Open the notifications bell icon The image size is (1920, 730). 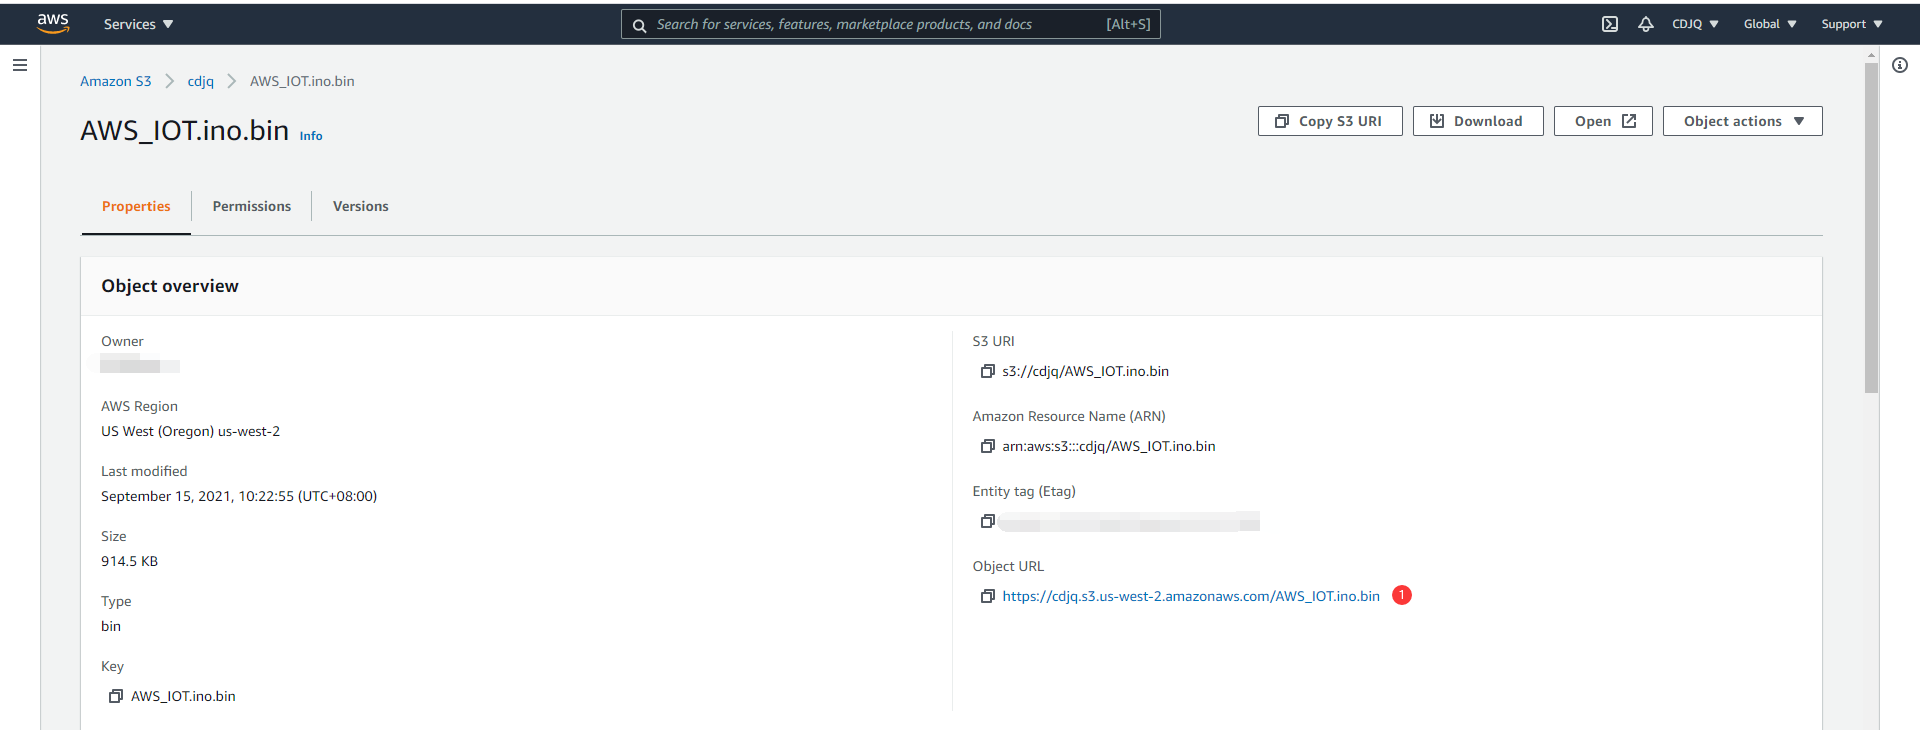(1646, 24)
